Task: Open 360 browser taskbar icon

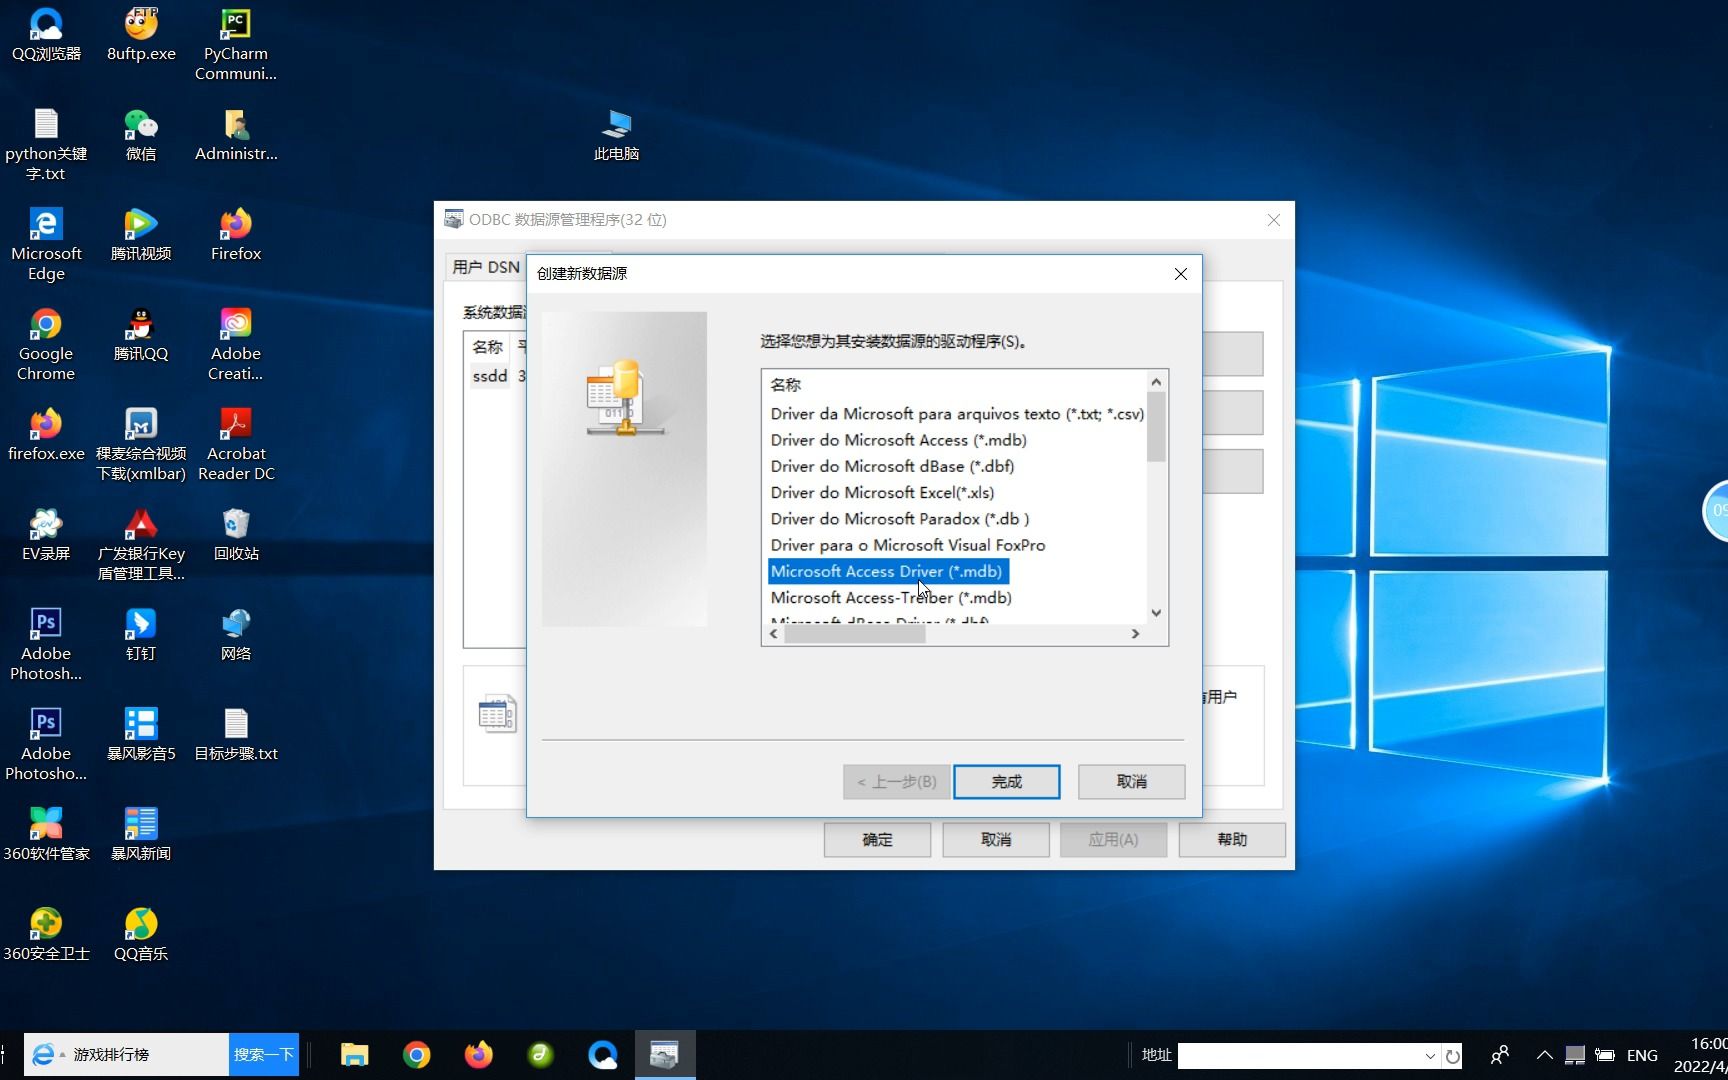Action: (540, 1055)
